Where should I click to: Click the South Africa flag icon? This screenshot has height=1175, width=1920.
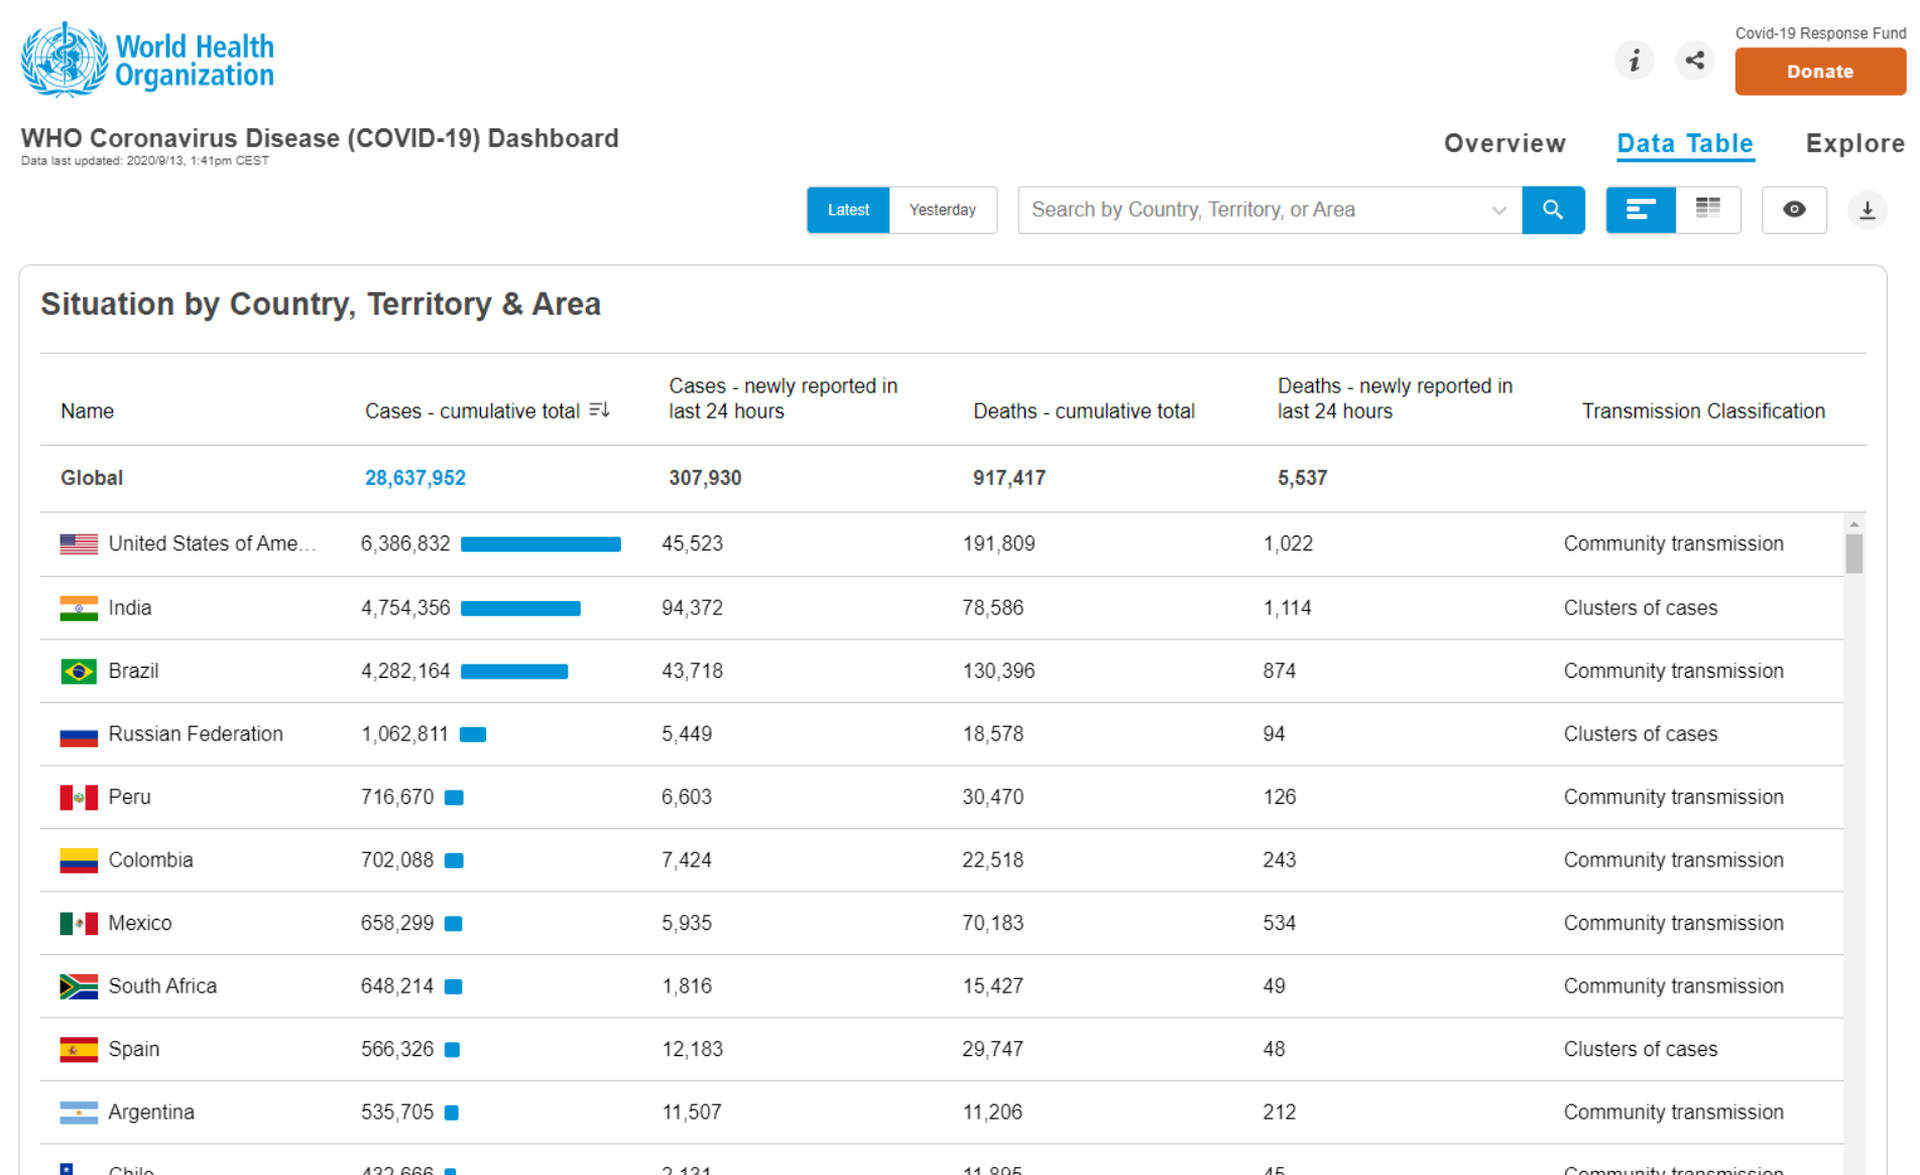click(79, 987)
